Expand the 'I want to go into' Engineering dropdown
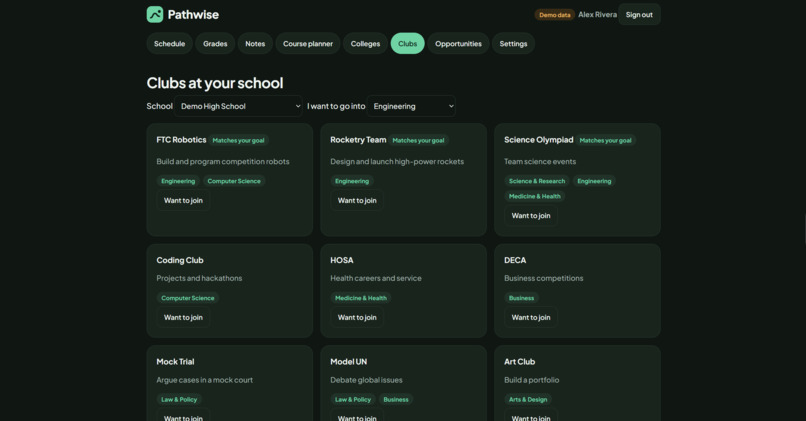Image resolution: width=806 pixels, height=421 pixels. [411, 106]
